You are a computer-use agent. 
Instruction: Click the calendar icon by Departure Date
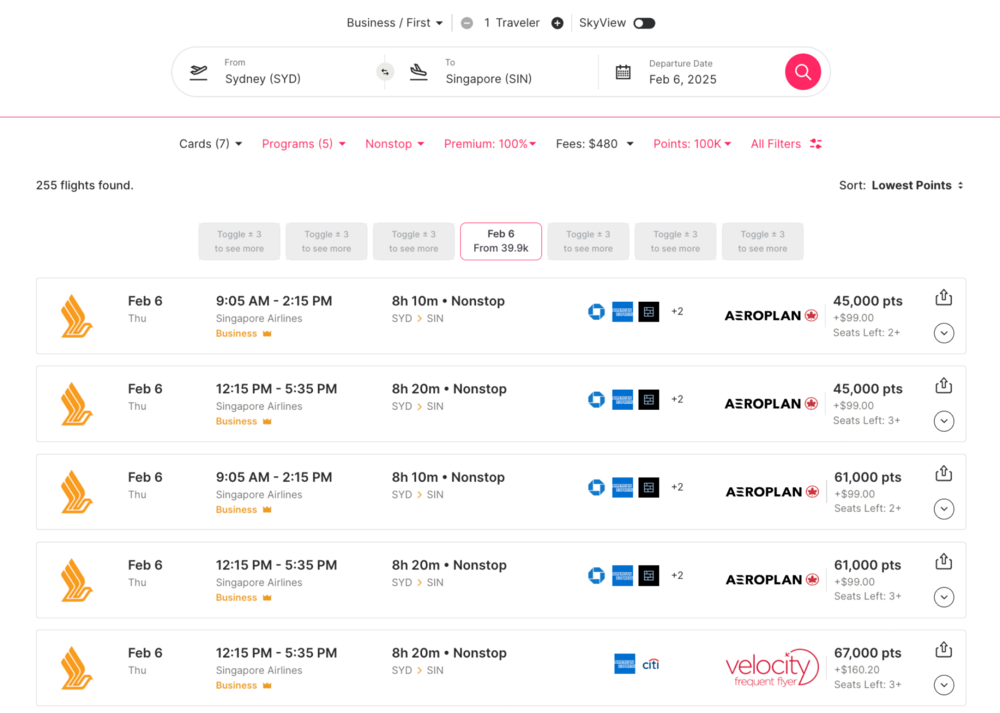(623, 72)
